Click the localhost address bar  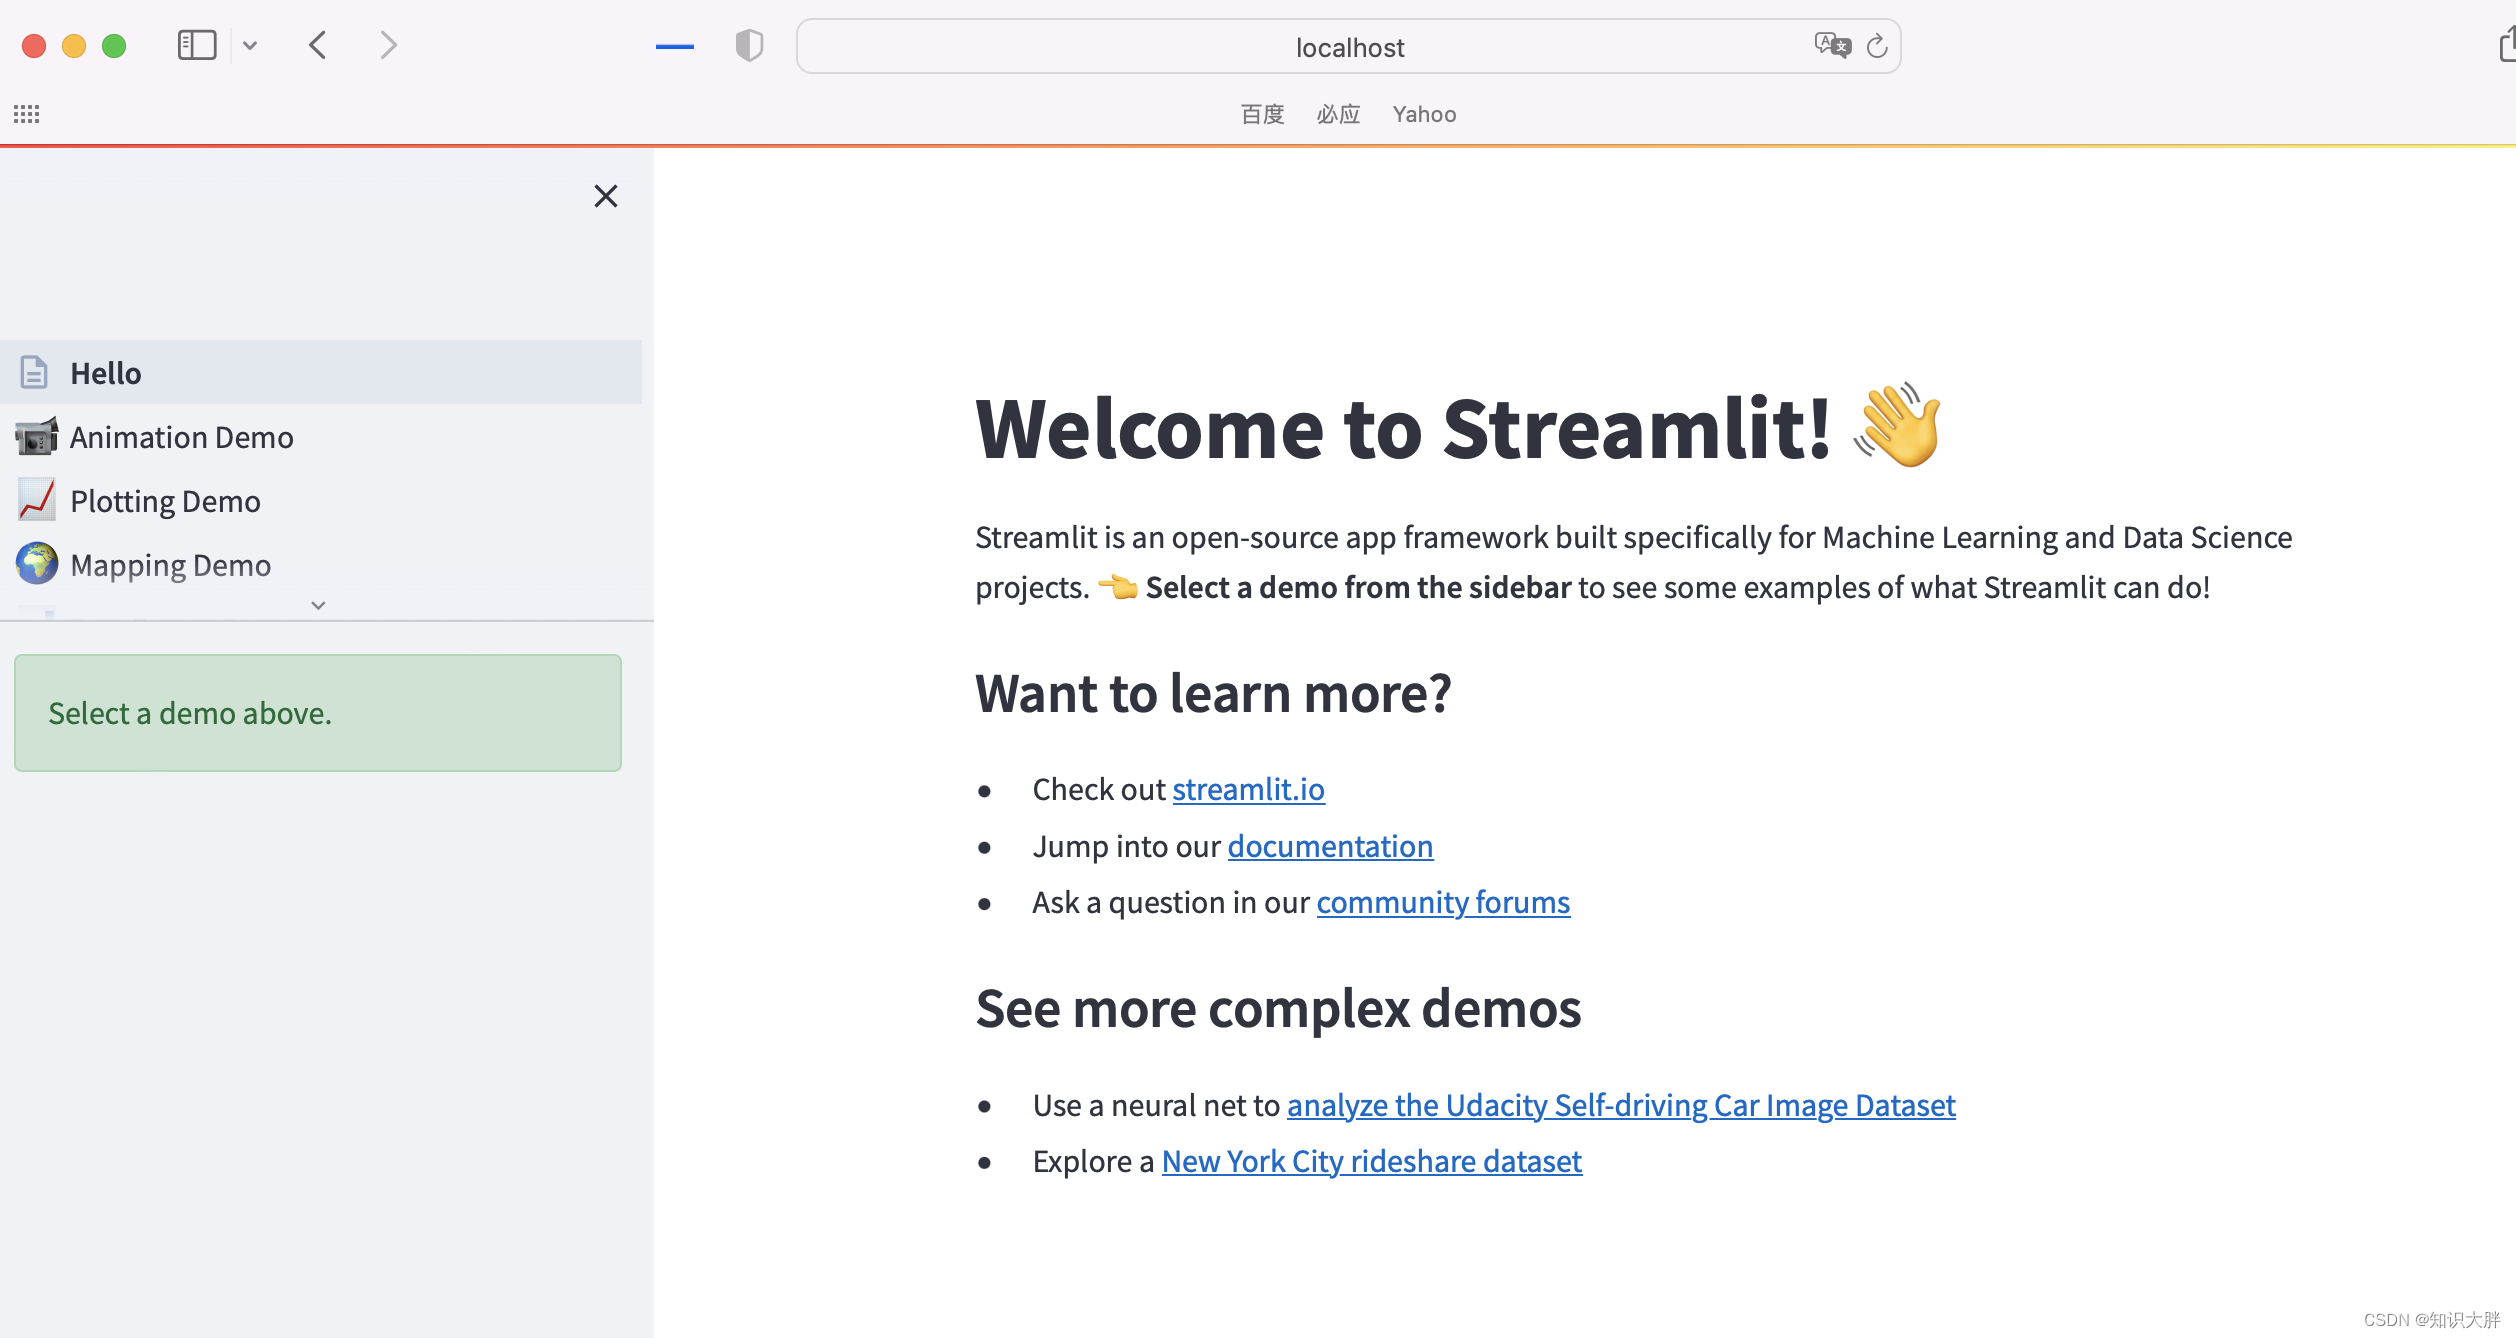click(x=1348, y=47)
